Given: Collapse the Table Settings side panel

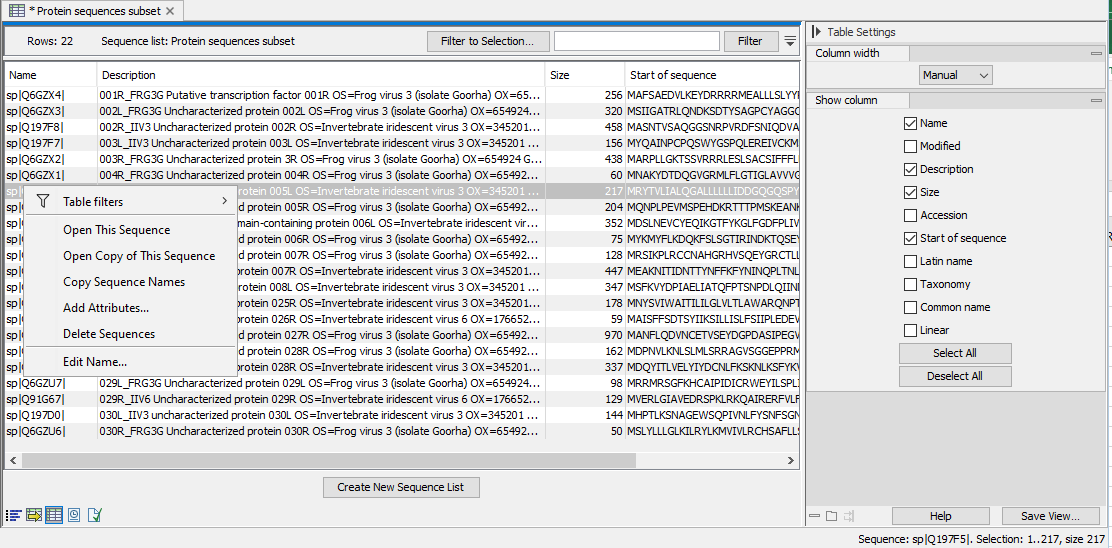Looking at the screenshot, I should pos(816,32).
